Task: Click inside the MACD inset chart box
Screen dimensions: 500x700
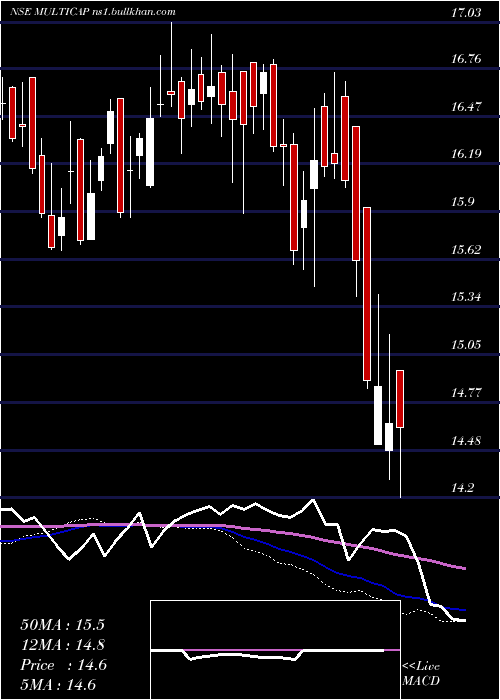Action: point(275,650)
